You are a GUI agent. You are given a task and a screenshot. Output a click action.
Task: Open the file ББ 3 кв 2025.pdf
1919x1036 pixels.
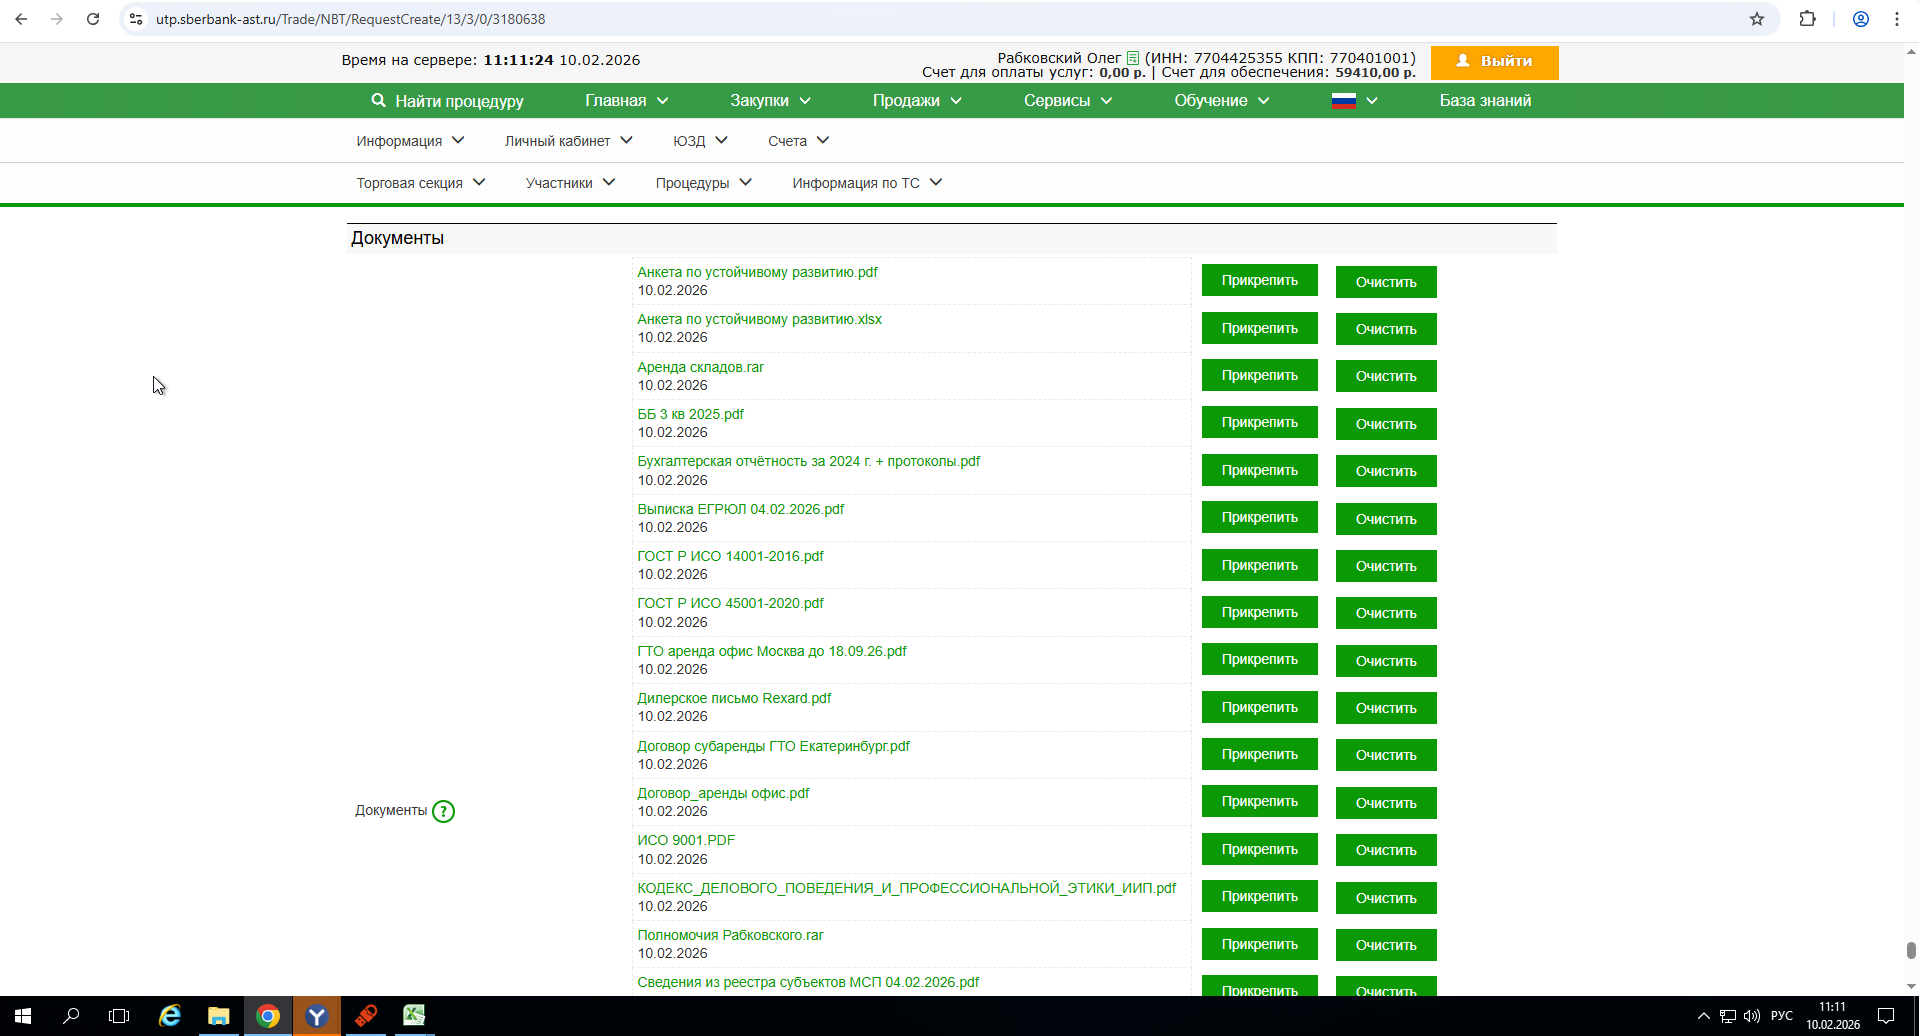pyautogui.click(x=691, y=414)
